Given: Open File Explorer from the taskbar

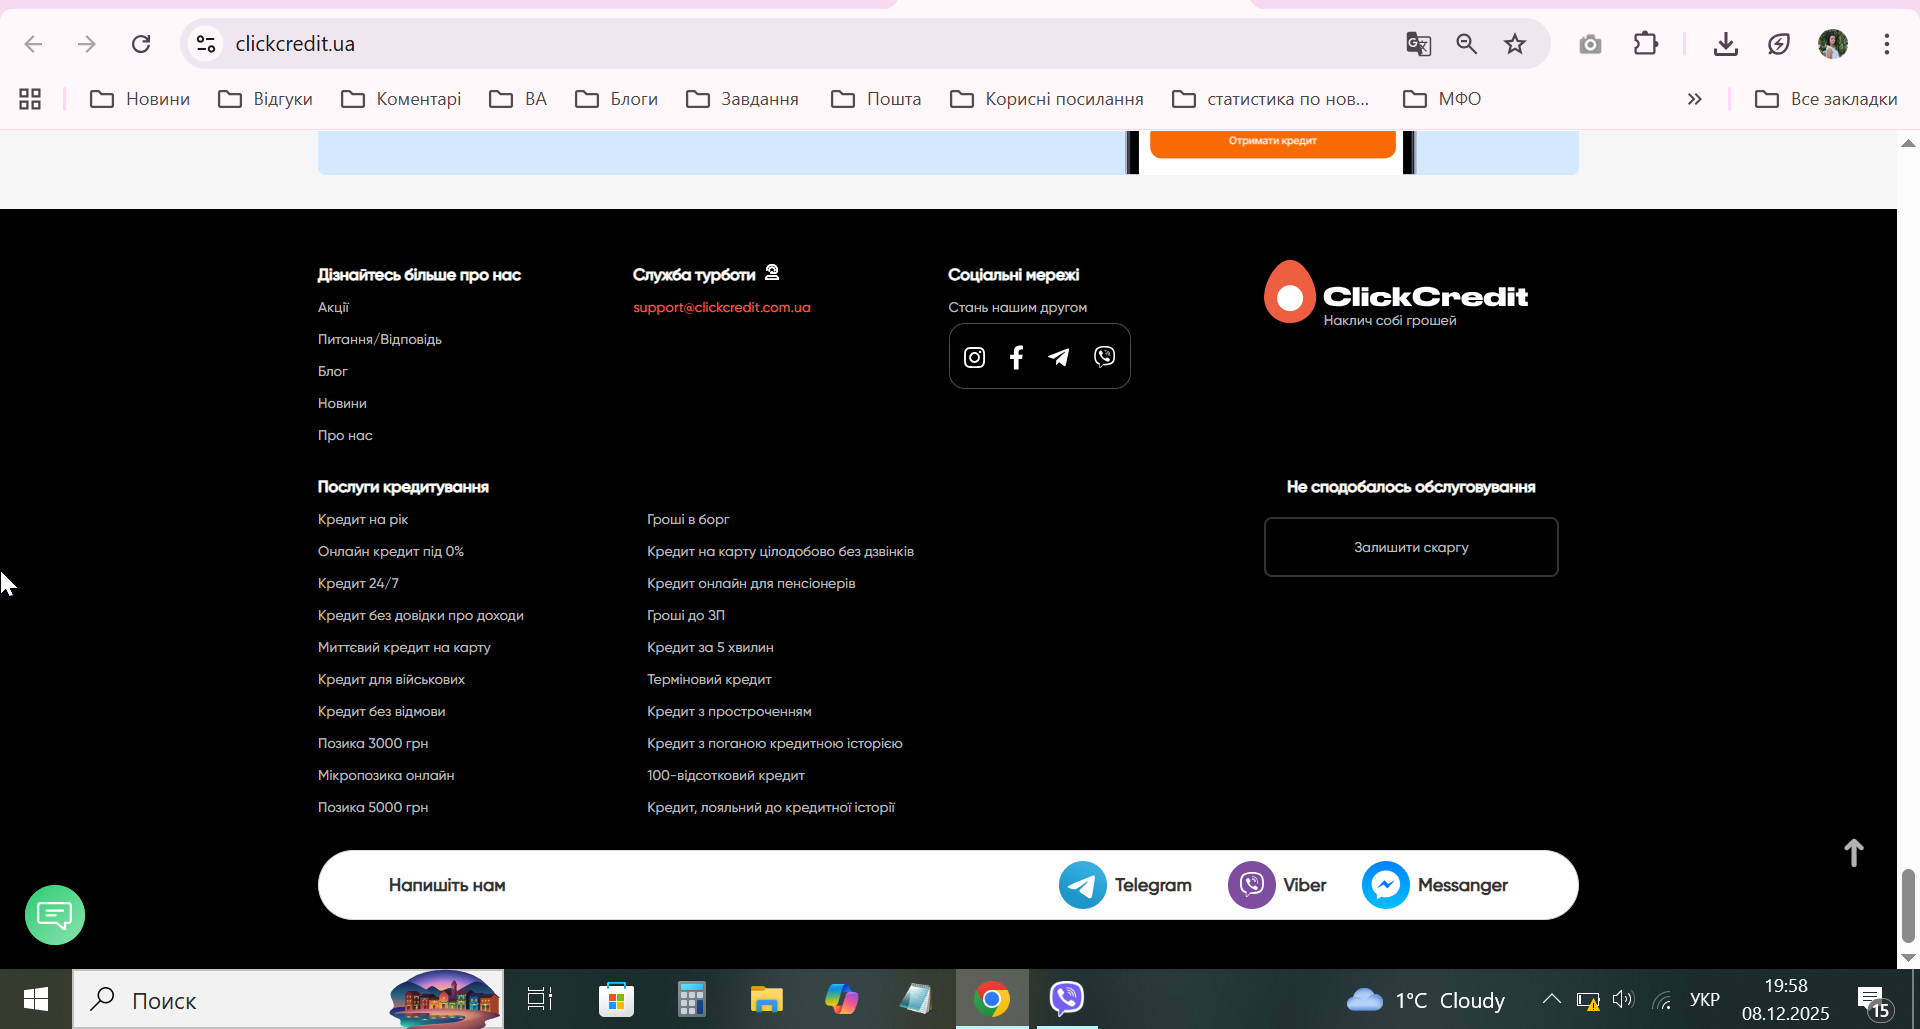Looking at the screenshot, I should pos(766,1000).
